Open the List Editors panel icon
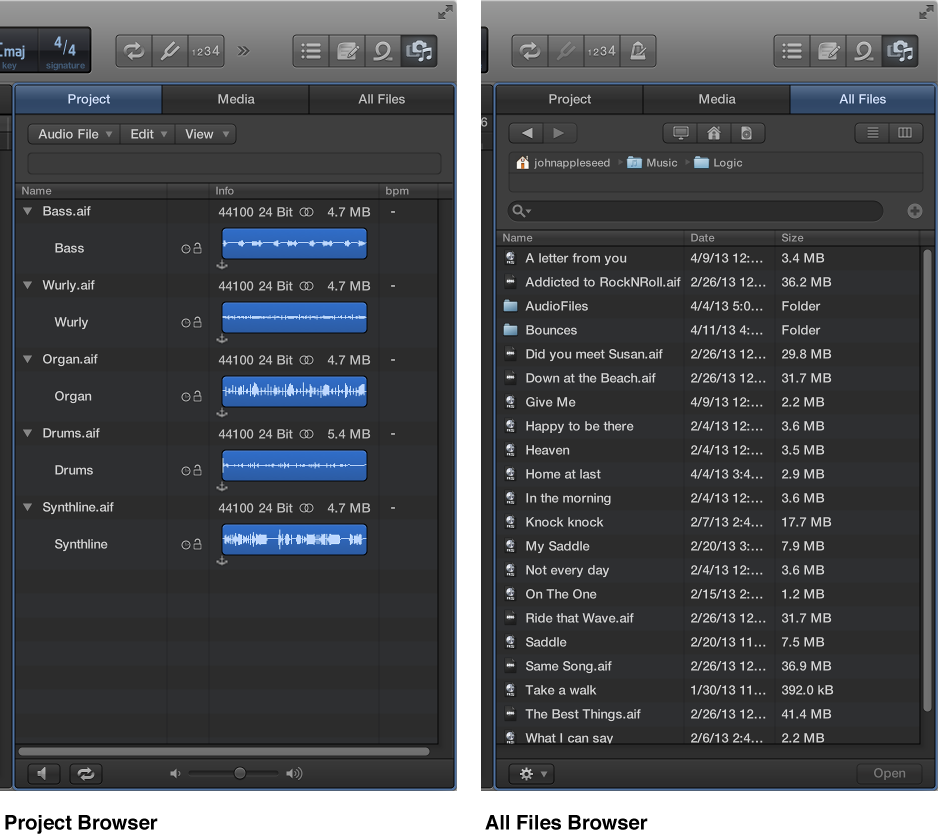 coord(310,50)
